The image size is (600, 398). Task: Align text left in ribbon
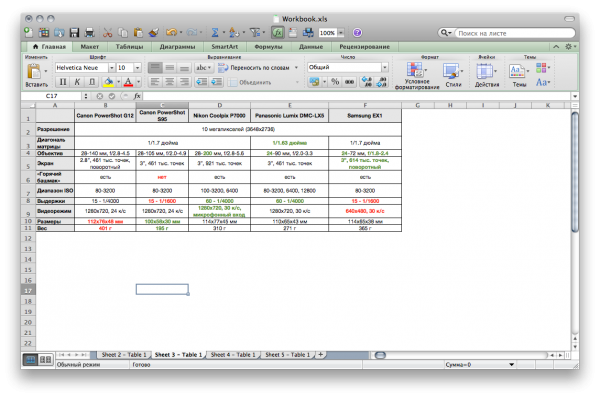[x=155, y=82]
